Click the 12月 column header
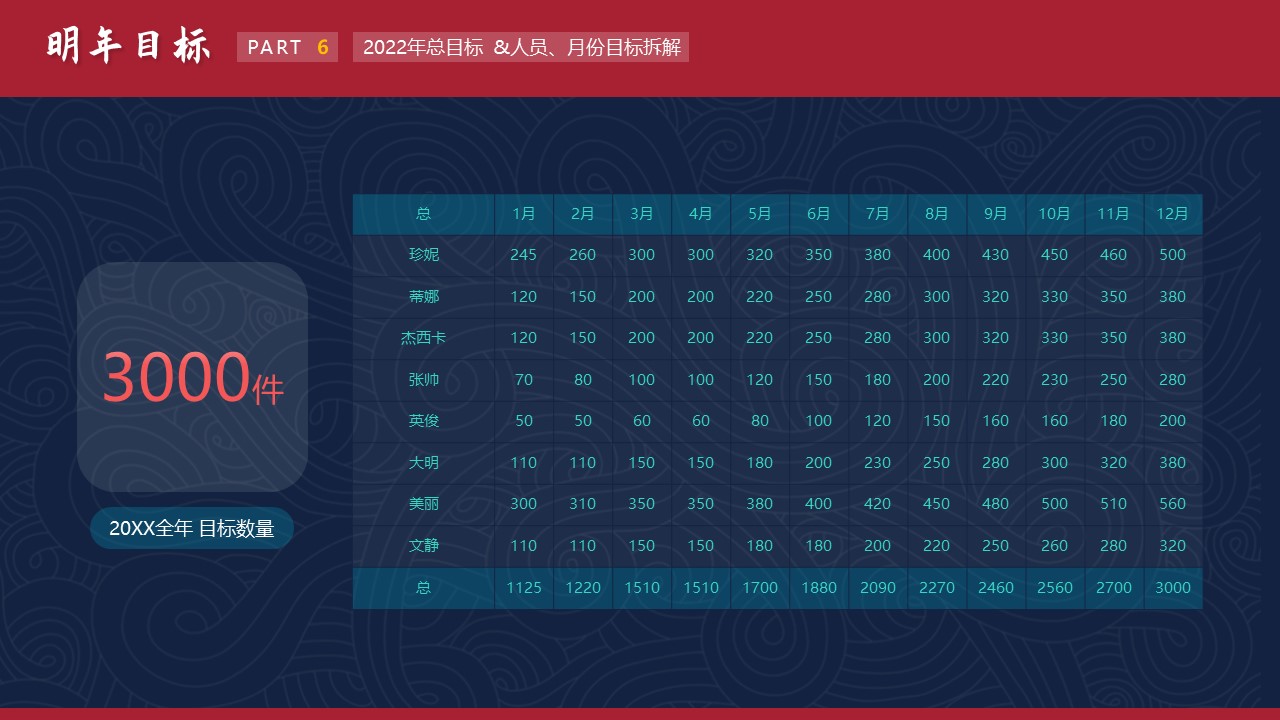This screenshot has width=1280, height=720. 1173,213
